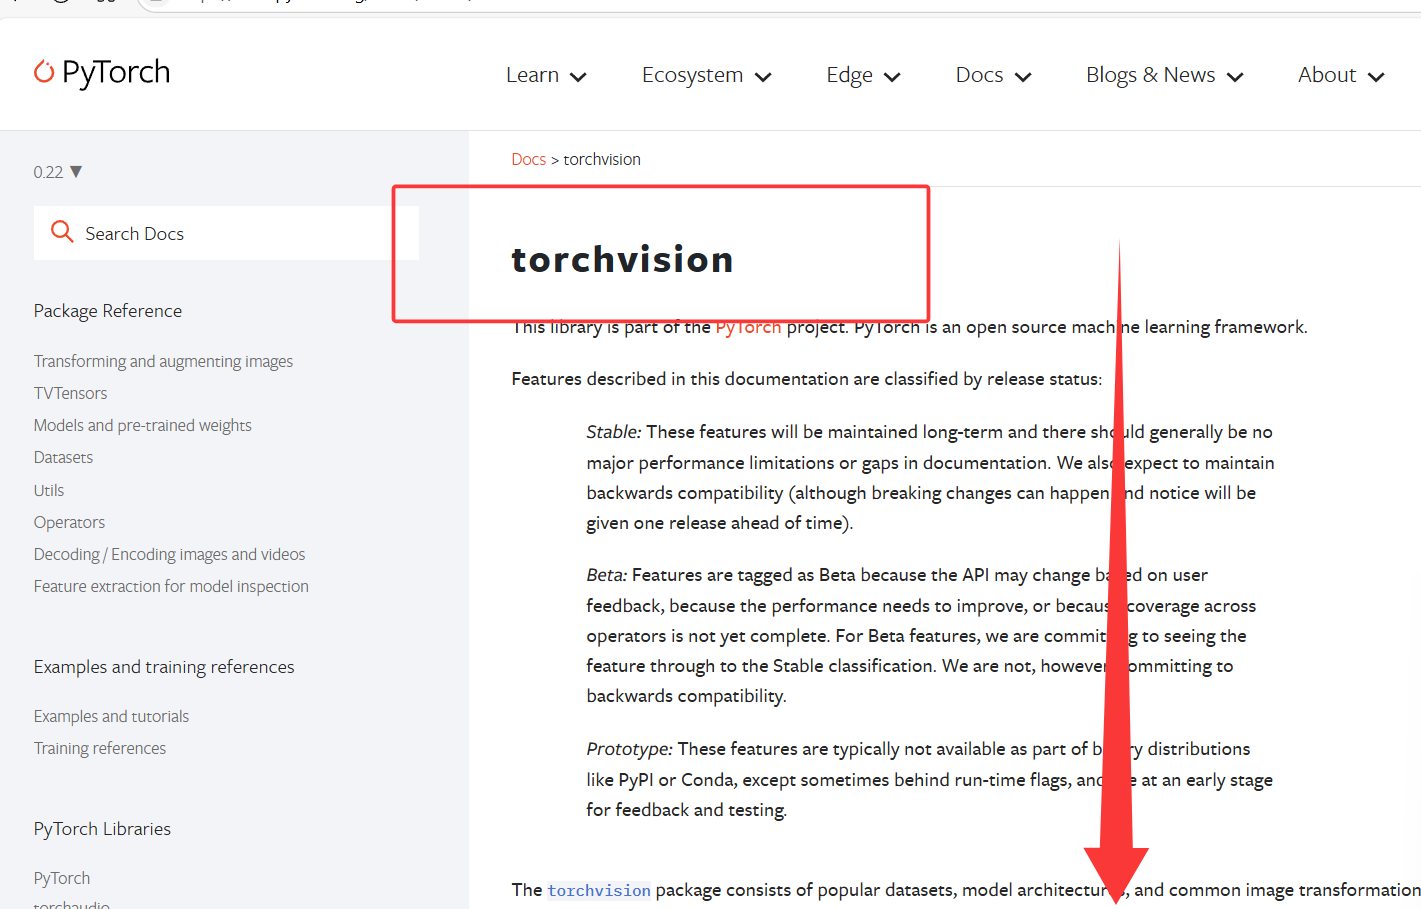The width and height of the screenshot is (1421, 909).
Task: Open Models and pre-trained weights
Action: 142,425
